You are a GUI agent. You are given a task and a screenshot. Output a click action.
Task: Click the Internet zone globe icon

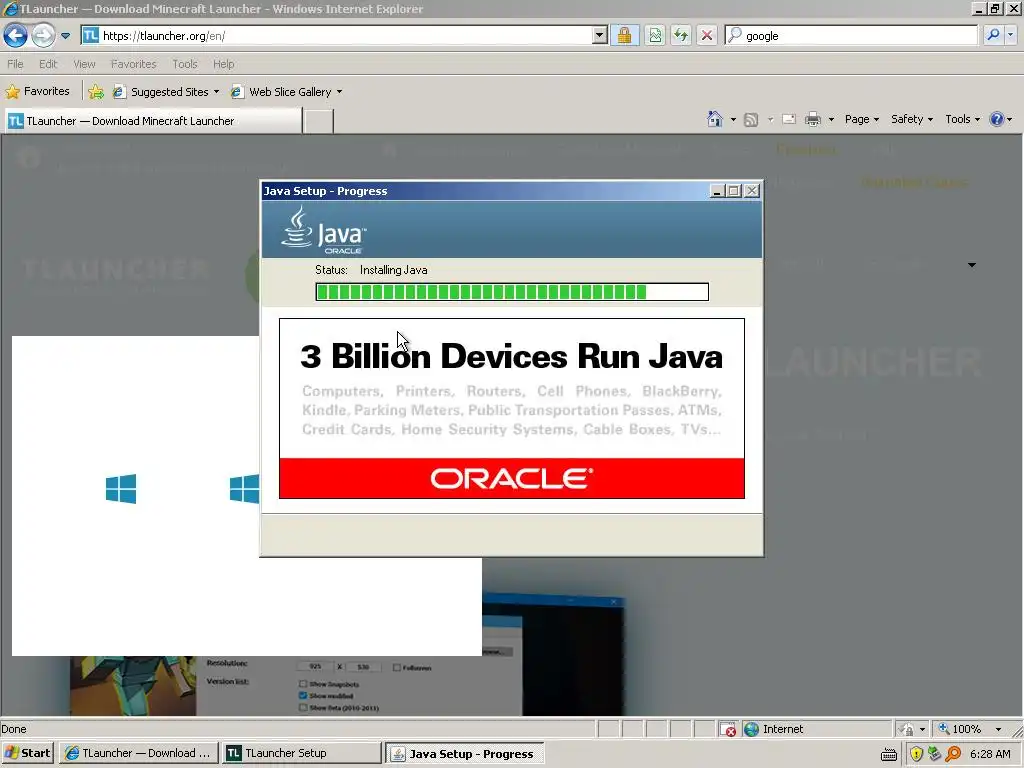pyautogui.click(x=752, y=729)
